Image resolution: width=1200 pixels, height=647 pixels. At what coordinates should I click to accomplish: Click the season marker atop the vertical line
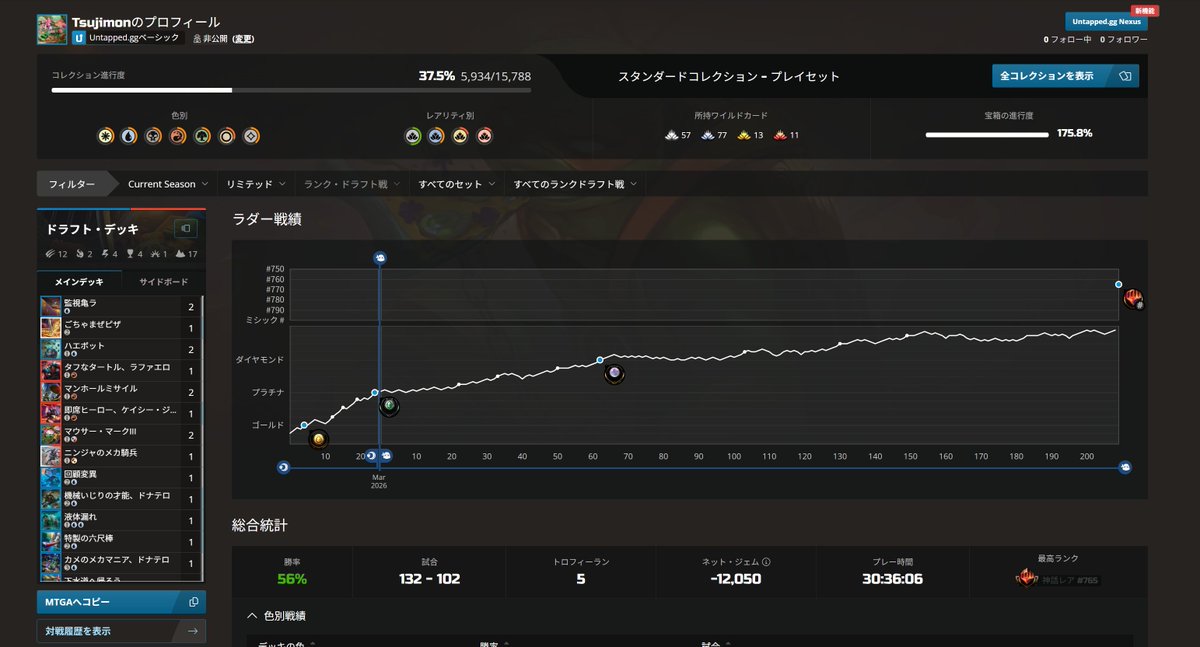[380, 258]
